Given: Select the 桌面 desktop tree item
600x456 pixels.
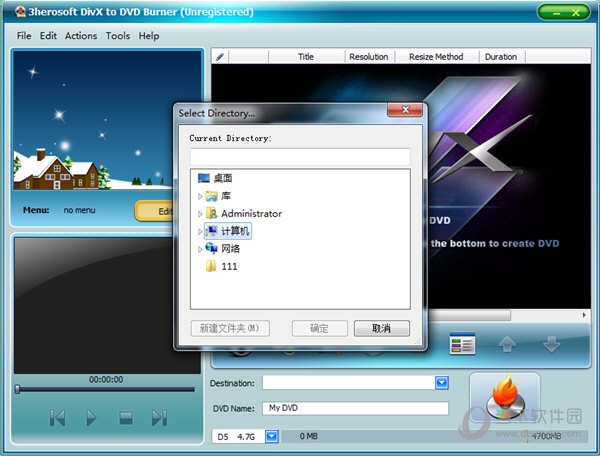Looking at the screenshot, I should 215,178.
